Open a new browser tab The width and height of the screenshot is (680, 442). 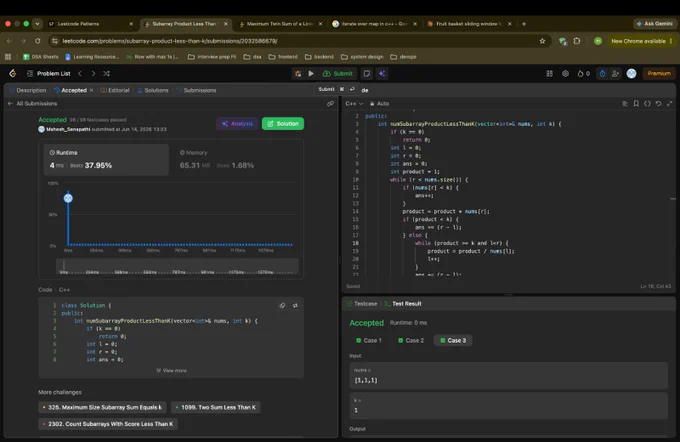coord(524,24)
